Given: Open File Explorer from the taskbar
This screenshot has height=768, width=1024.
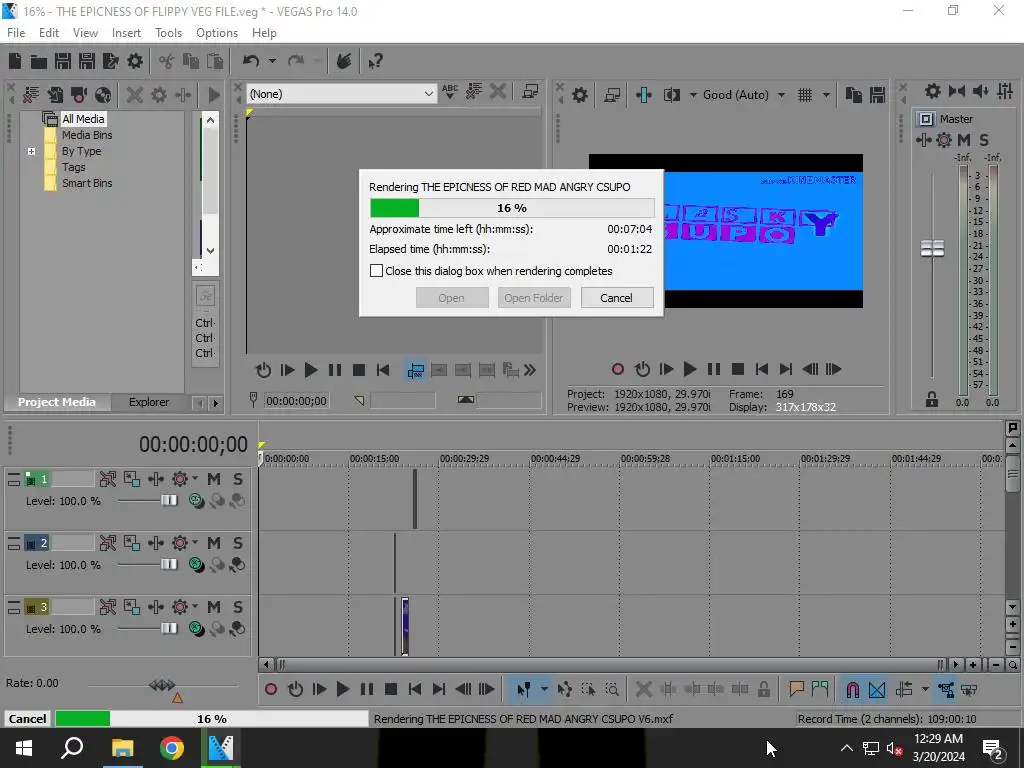Looking at the screenshot, I should (122, 748).
